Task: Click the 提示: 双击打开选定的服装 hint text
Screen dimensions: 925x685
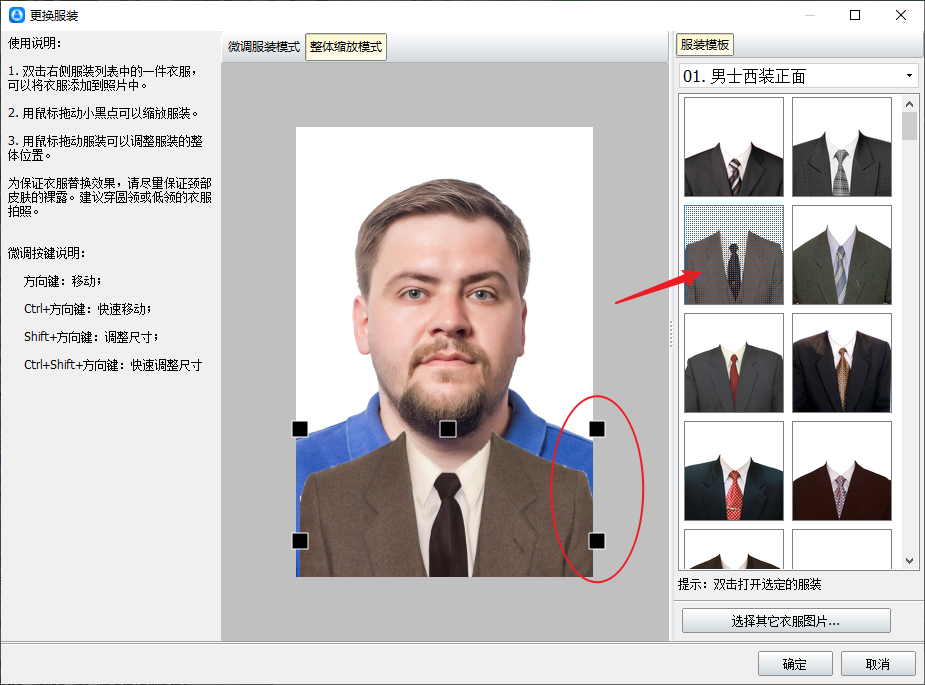Action: pos(749,584)
